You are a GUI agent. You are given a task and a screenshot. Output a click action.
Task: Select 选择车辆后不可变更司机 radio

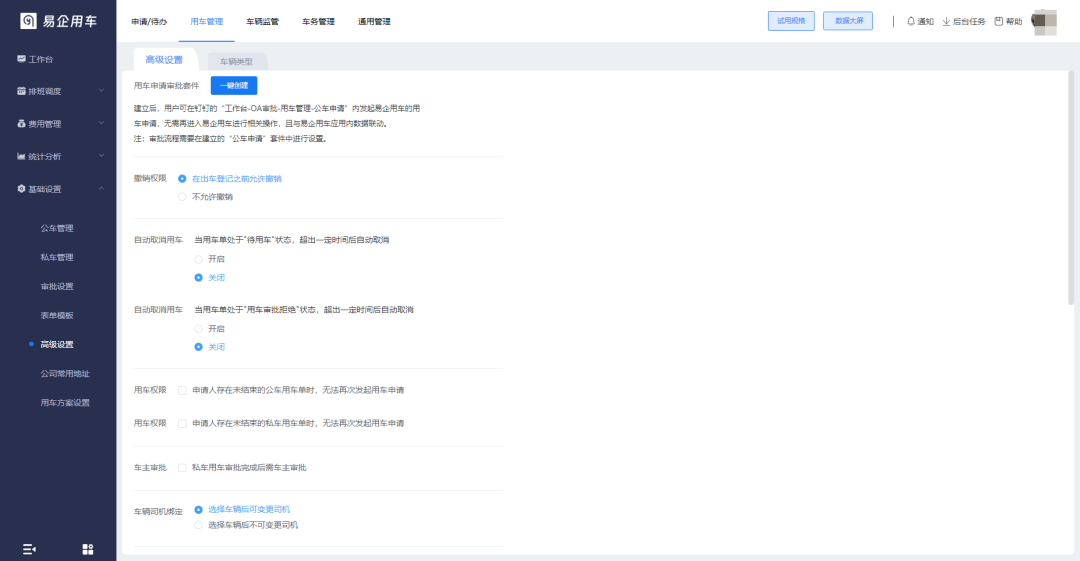(x=198, y=525)
